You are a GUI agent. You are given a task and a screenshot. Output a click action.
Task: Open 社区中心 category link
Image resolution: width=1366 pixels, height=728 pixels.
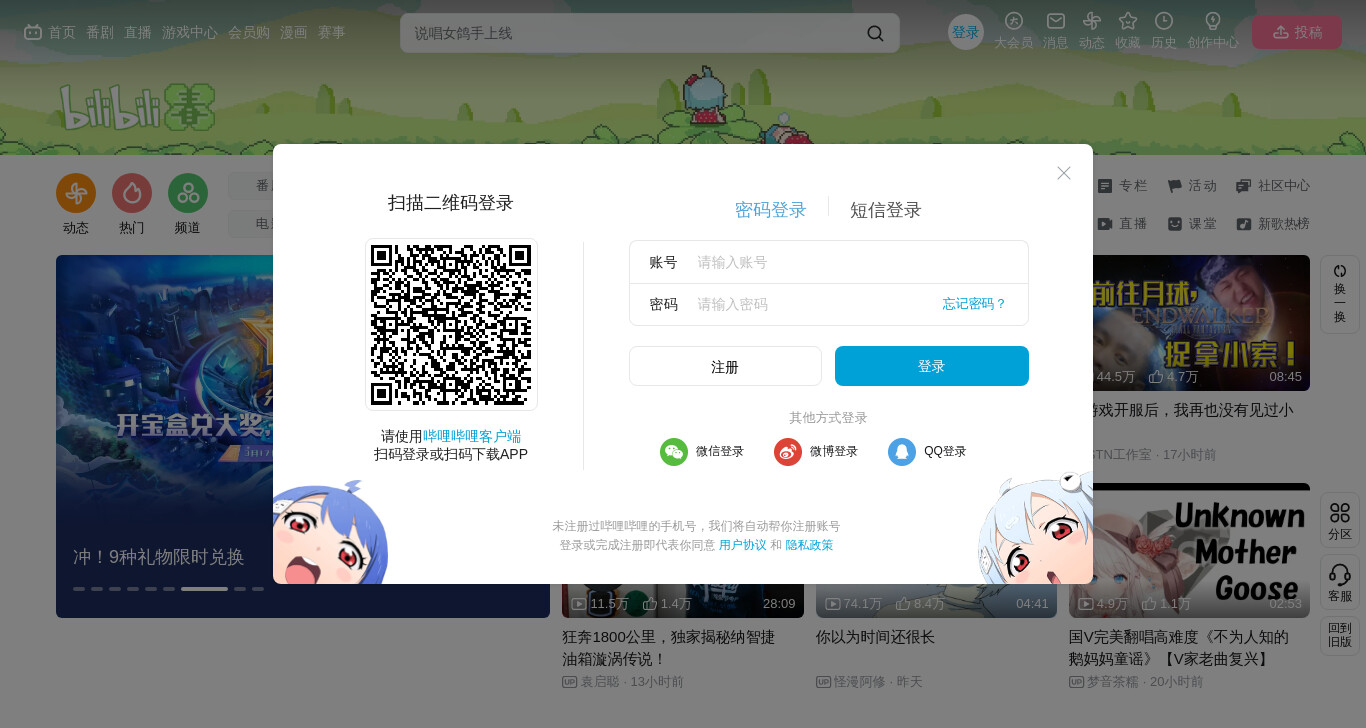[x=1273, y=186]
